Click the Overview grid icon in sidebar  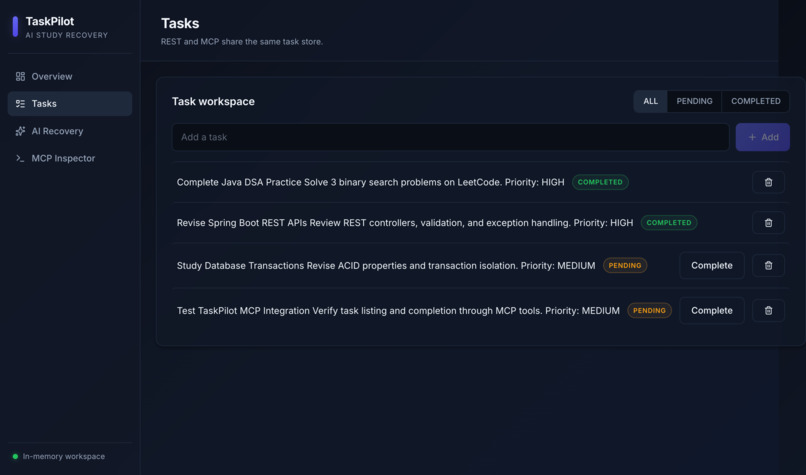[20, 77]
